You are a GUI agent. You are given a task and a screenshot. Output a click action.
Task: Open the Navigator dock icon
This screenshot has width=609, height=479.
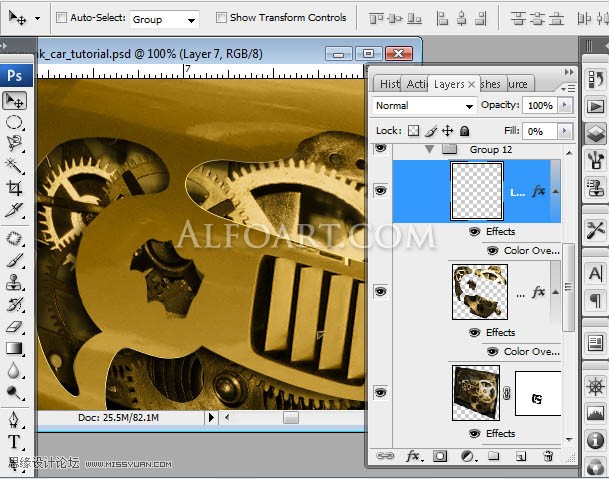pyautogui.click(x=596, y=387)
